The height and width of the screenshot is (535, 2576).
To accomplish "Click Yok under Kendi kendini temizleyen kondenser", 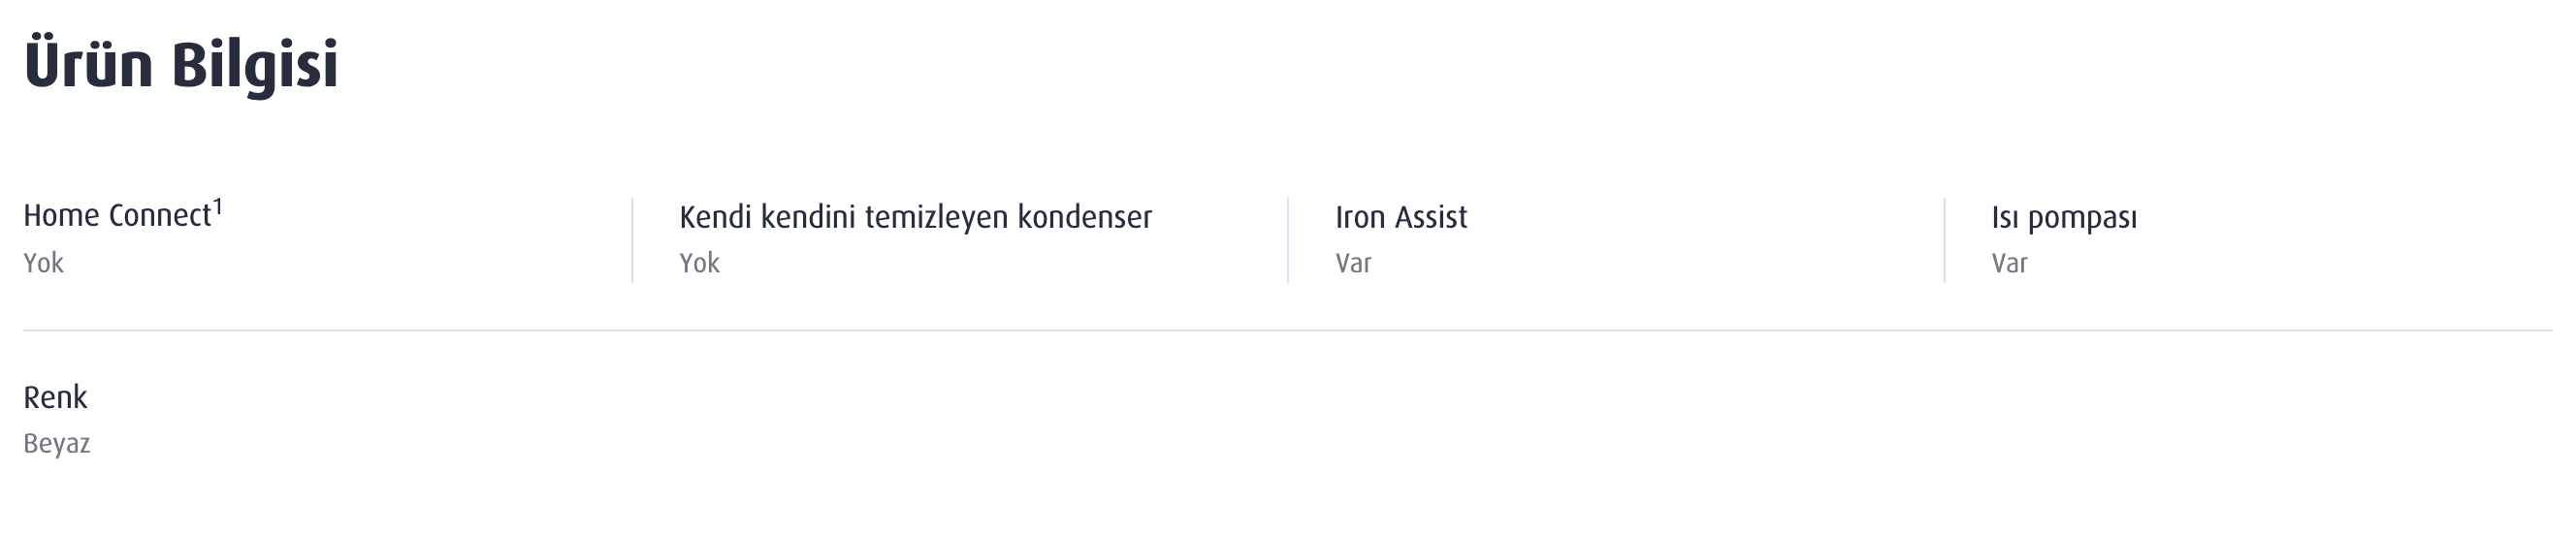I will [x=700, y=263].
